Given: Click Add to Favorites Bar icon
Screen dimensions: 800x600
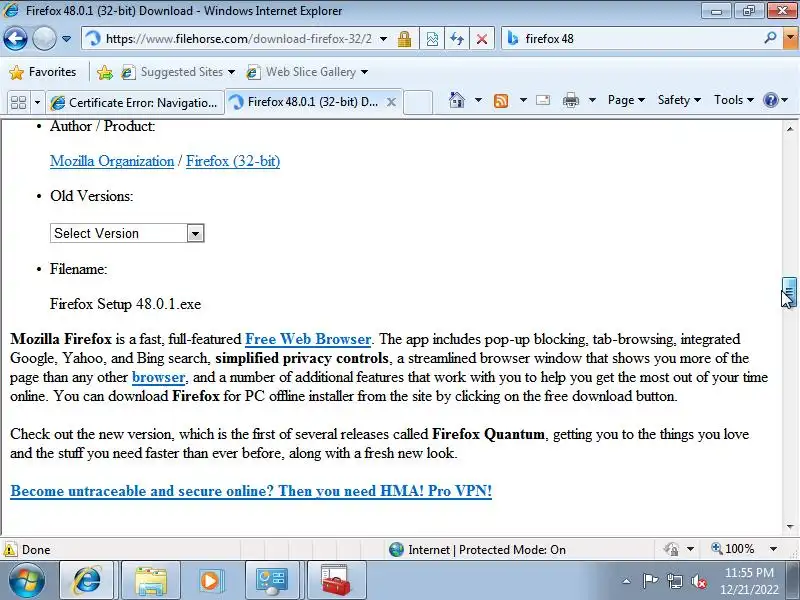Looking at the screenshot, I should tap(105, 72).
